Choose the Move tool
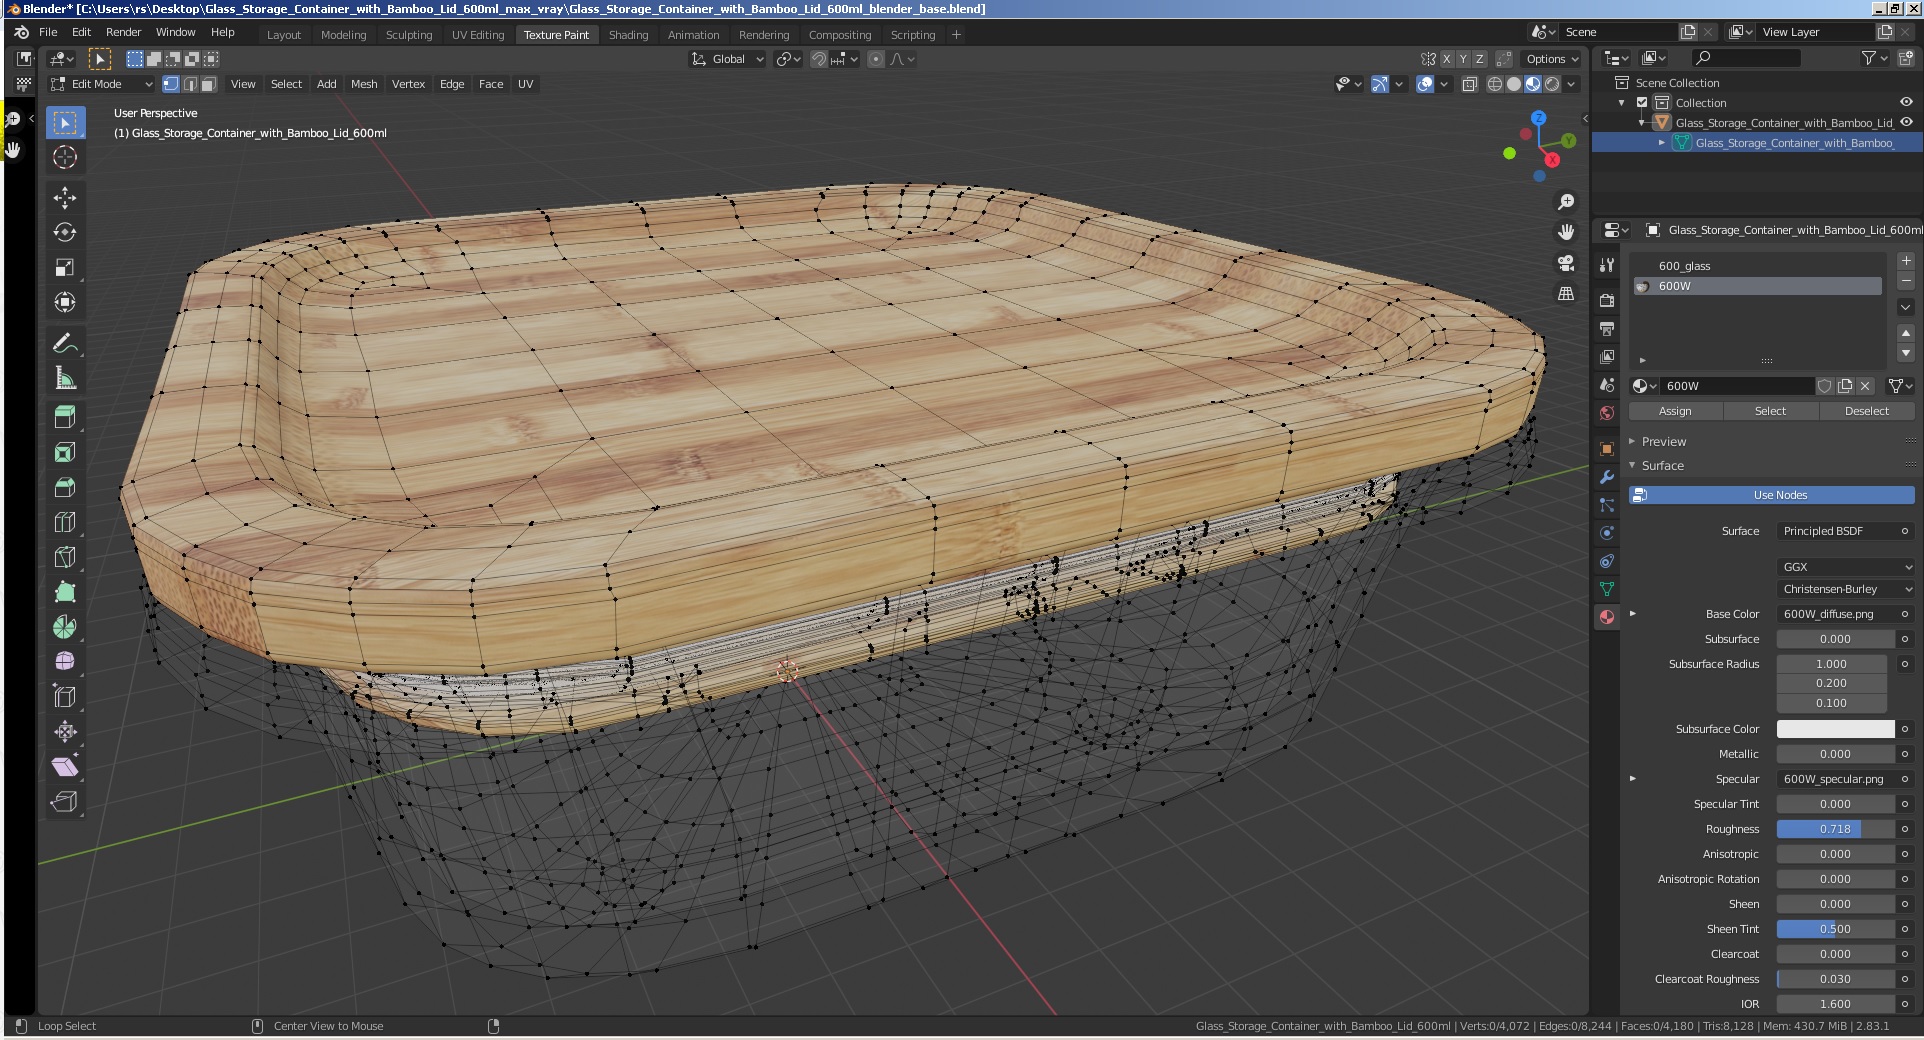The height and width of the screenshot is (1040, 1924). [65, 198]
